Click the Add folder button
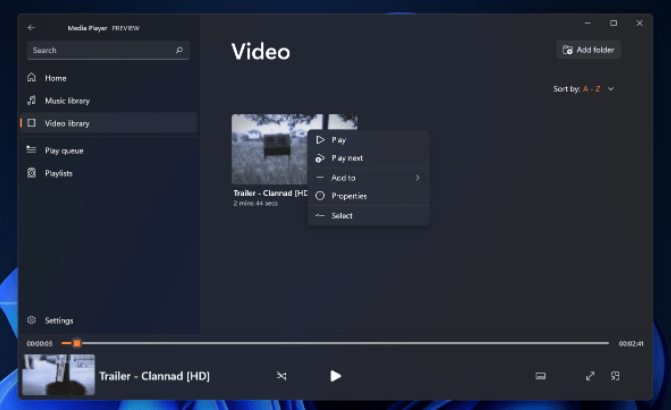671x410 pixels. click(588, 50)
